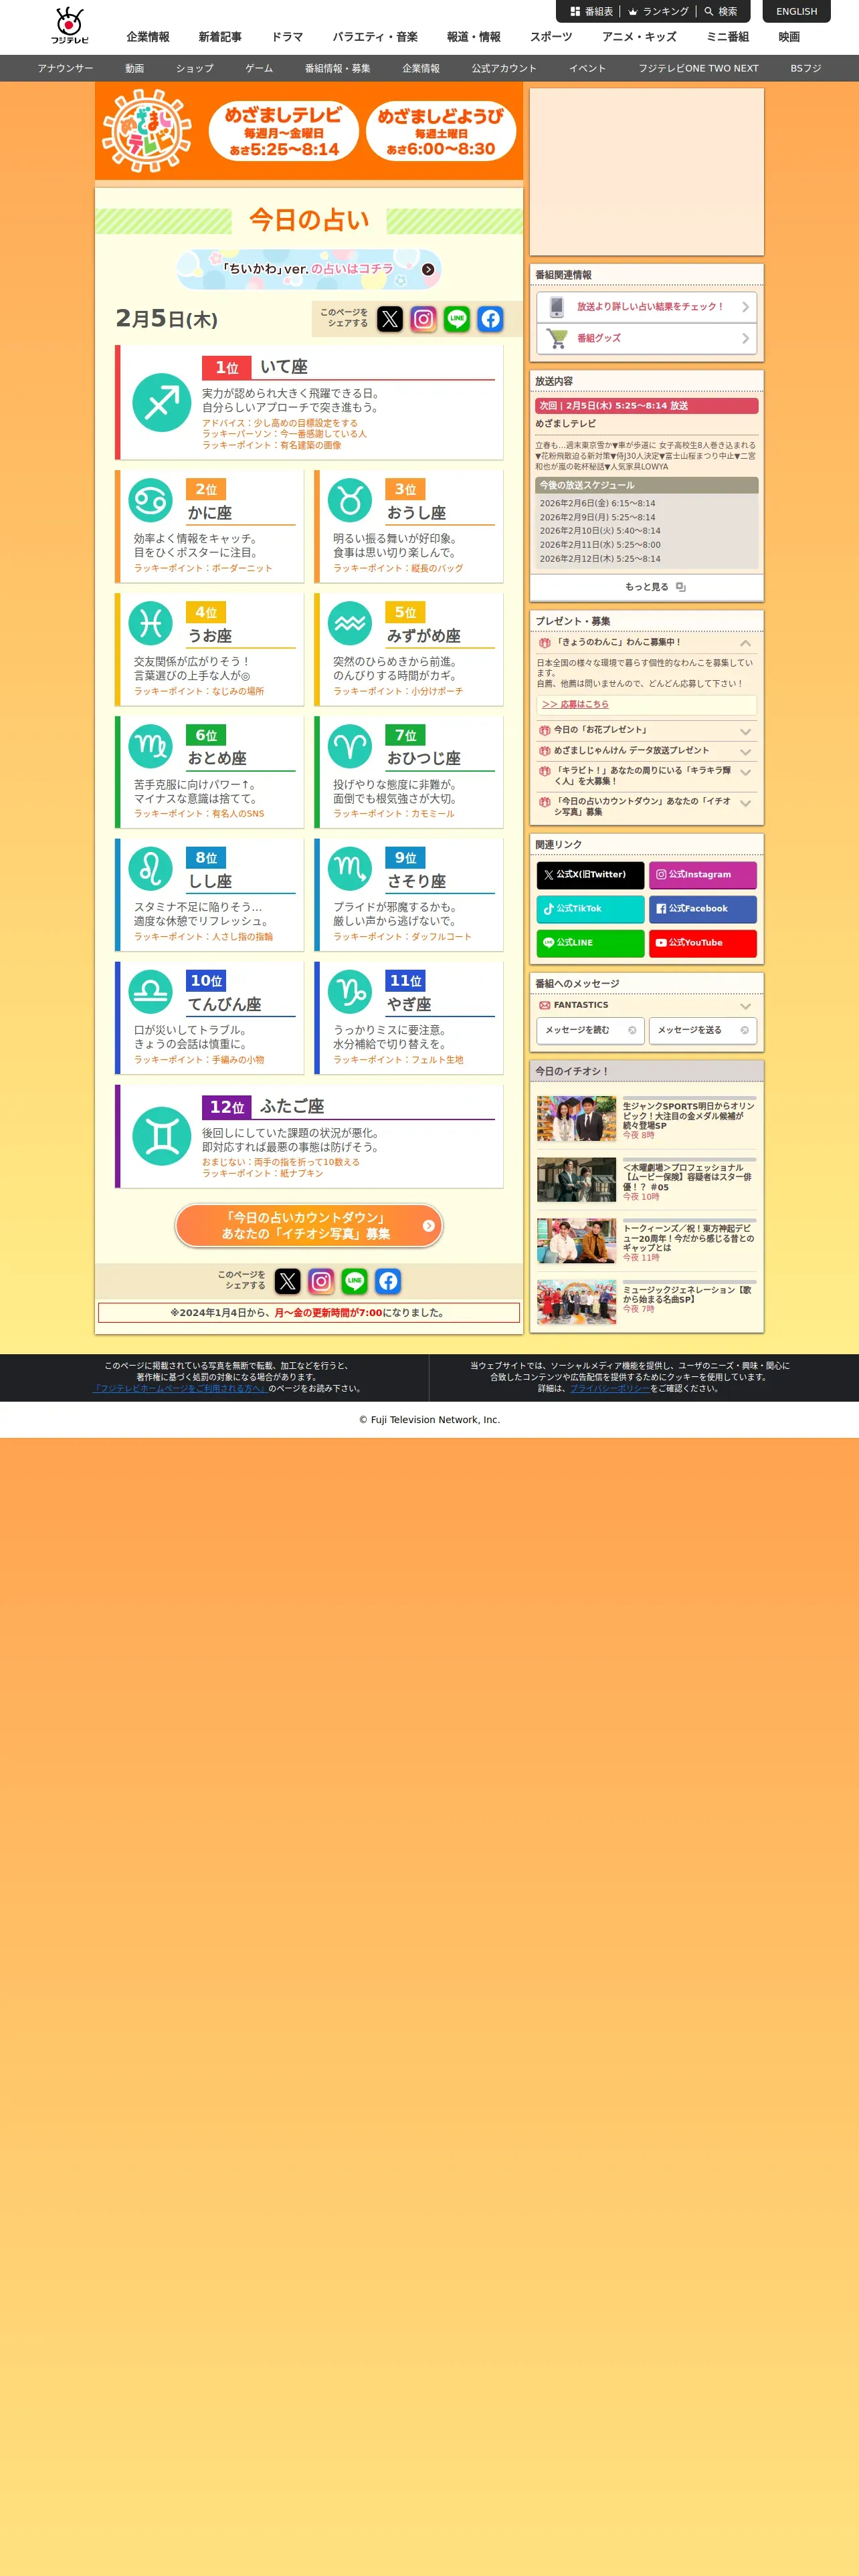Share on X at bottom of fortune list
This screenshot has width=859, height=2576.
[288, 1281]
